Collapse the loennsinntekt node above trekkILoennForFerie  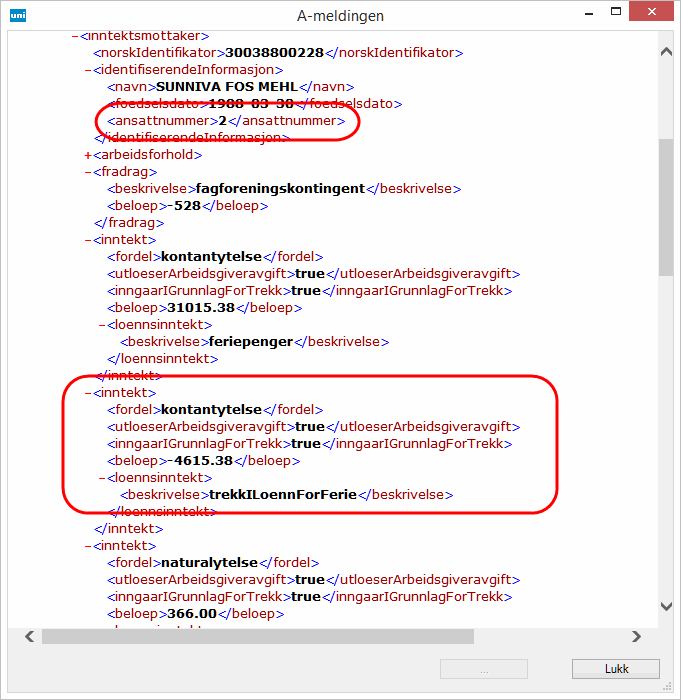coord(101,478)
